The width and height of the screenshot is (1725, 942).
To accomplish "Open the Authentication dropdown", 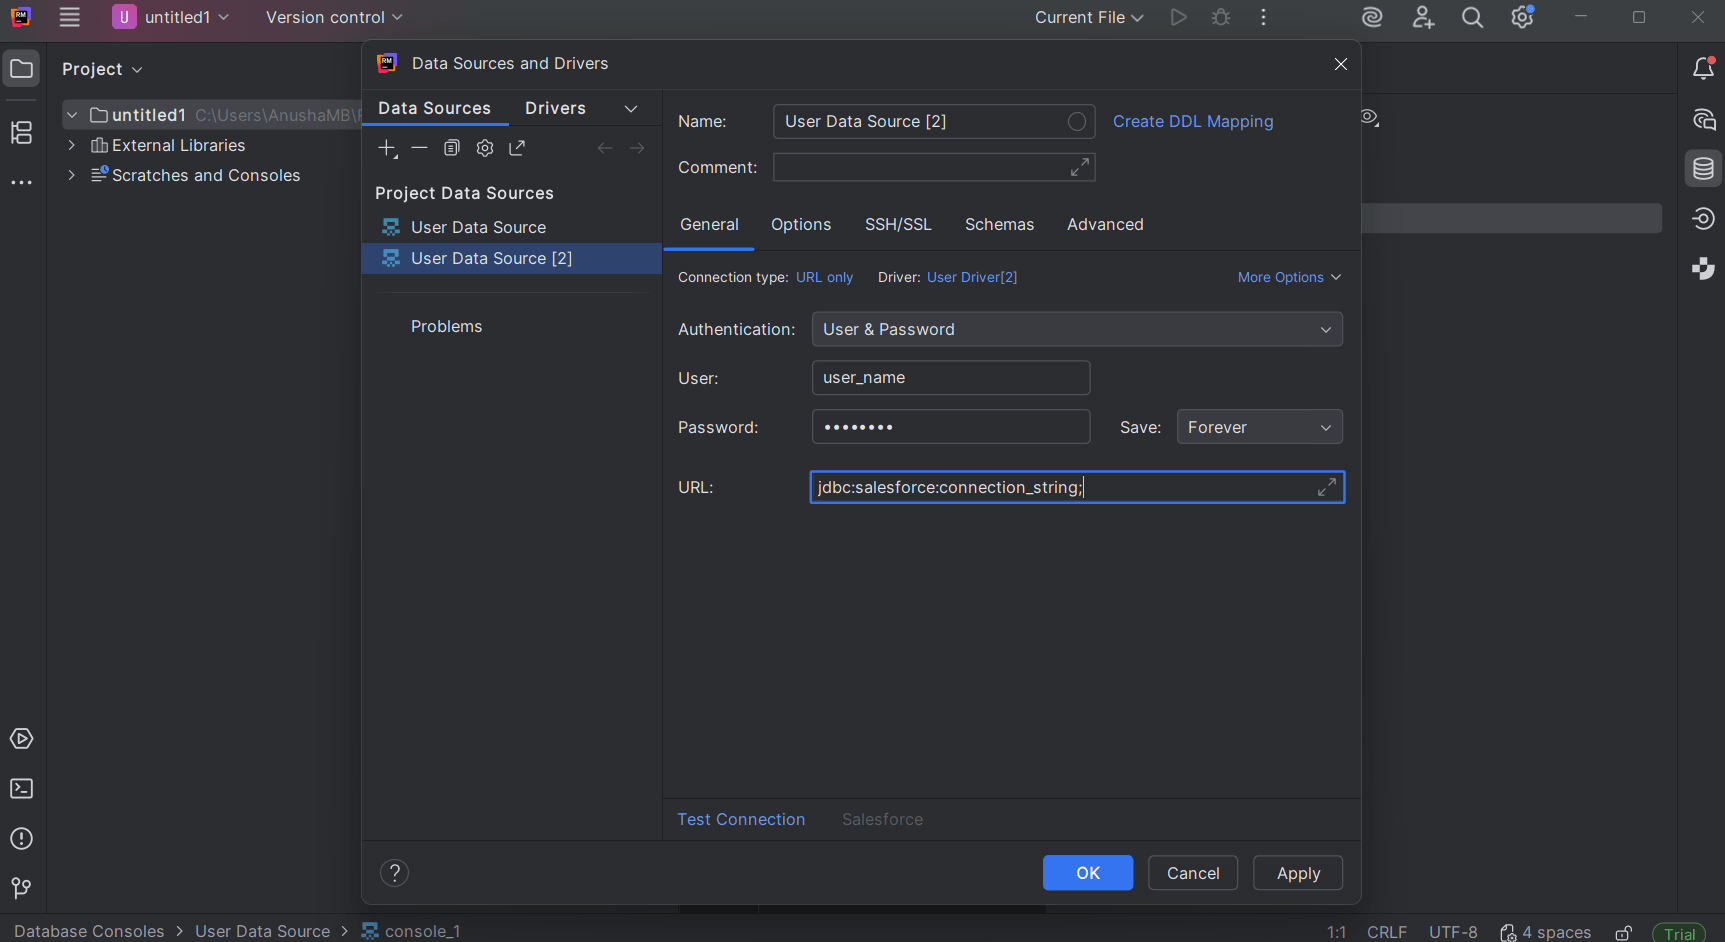I will pos(1076,330).
